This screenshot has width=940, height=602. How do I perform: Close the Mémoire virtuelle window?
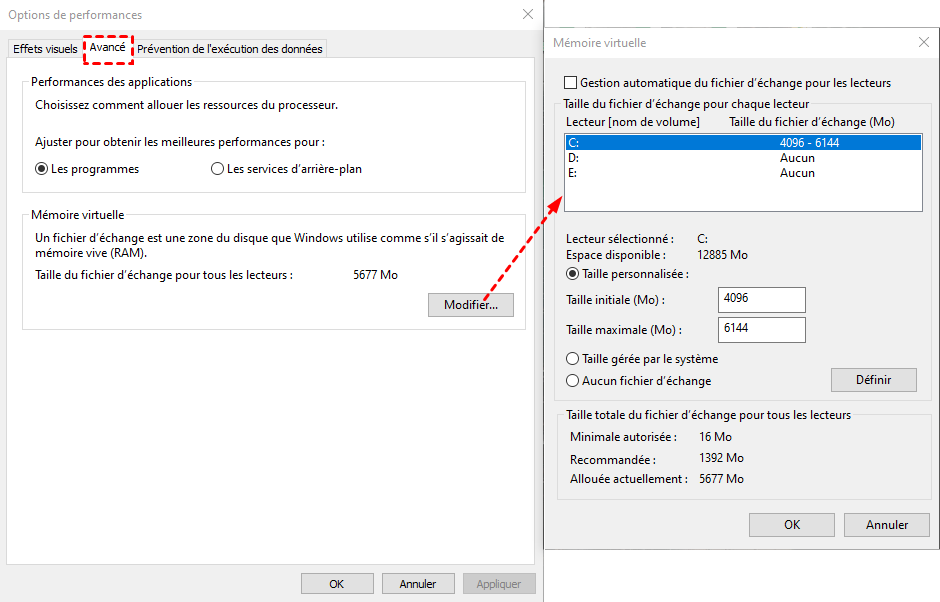[x=923, y=42]
